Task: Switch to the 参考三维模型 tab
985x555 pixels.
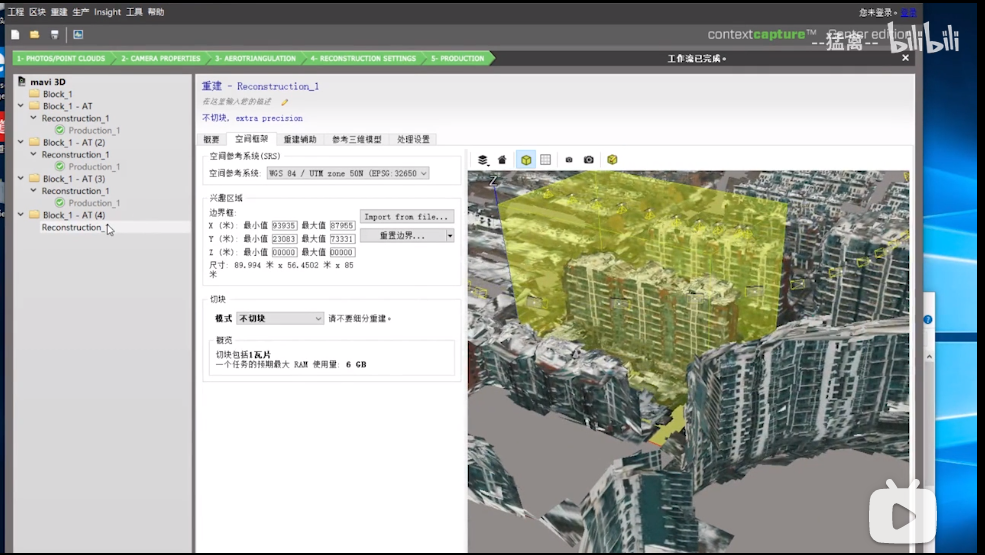Action: (356, 140)
